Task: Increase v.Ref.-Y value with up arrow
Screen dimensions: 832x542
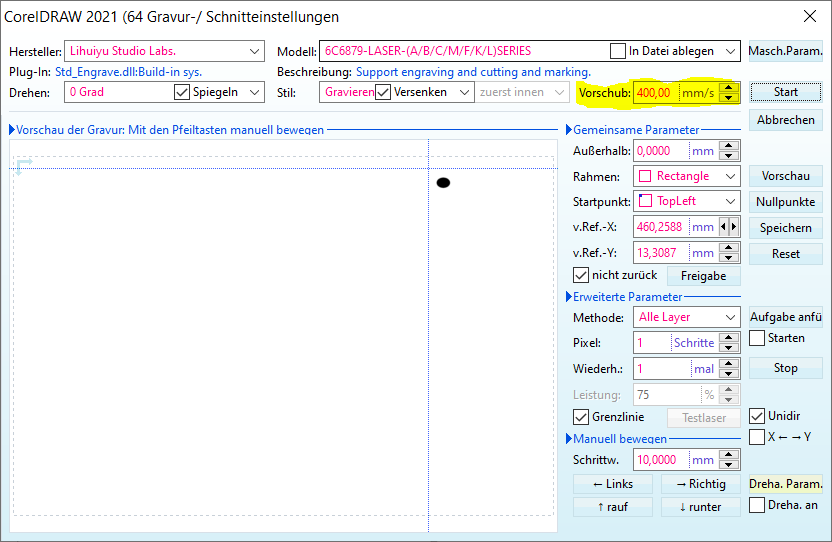Action: click(729, 248)
